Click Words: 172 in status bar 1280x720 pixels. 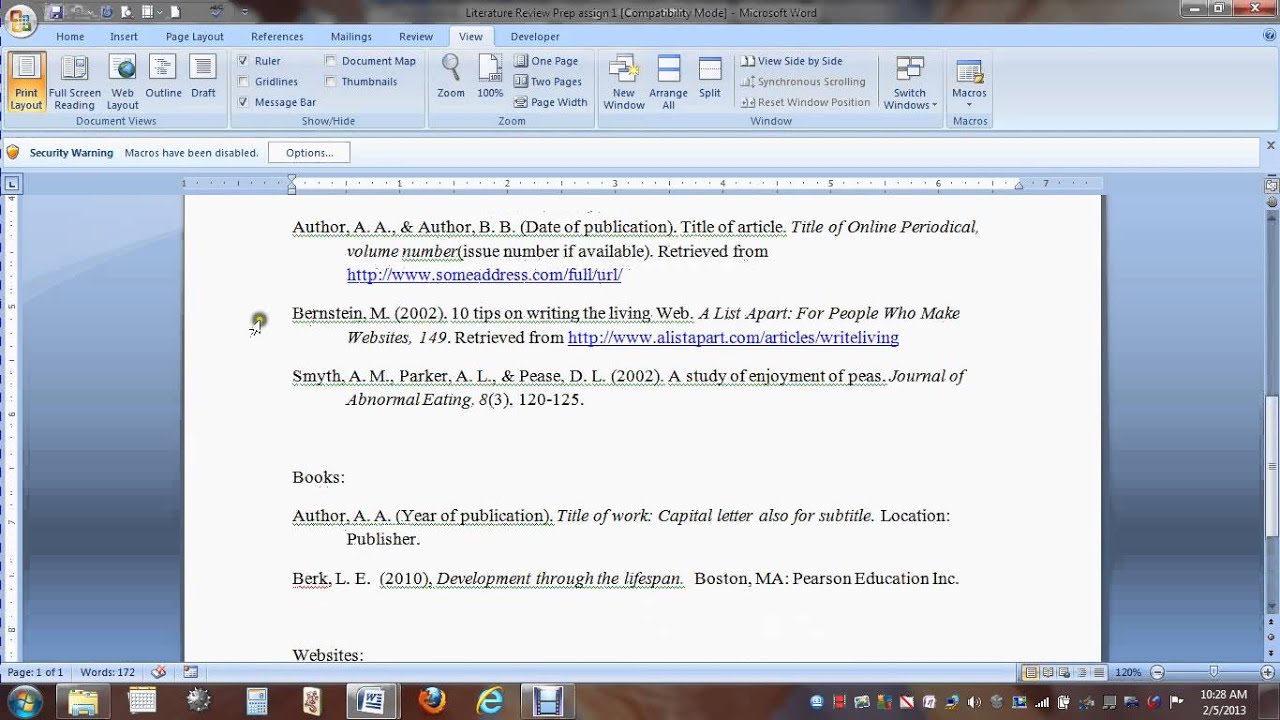[x=107, y=673]
